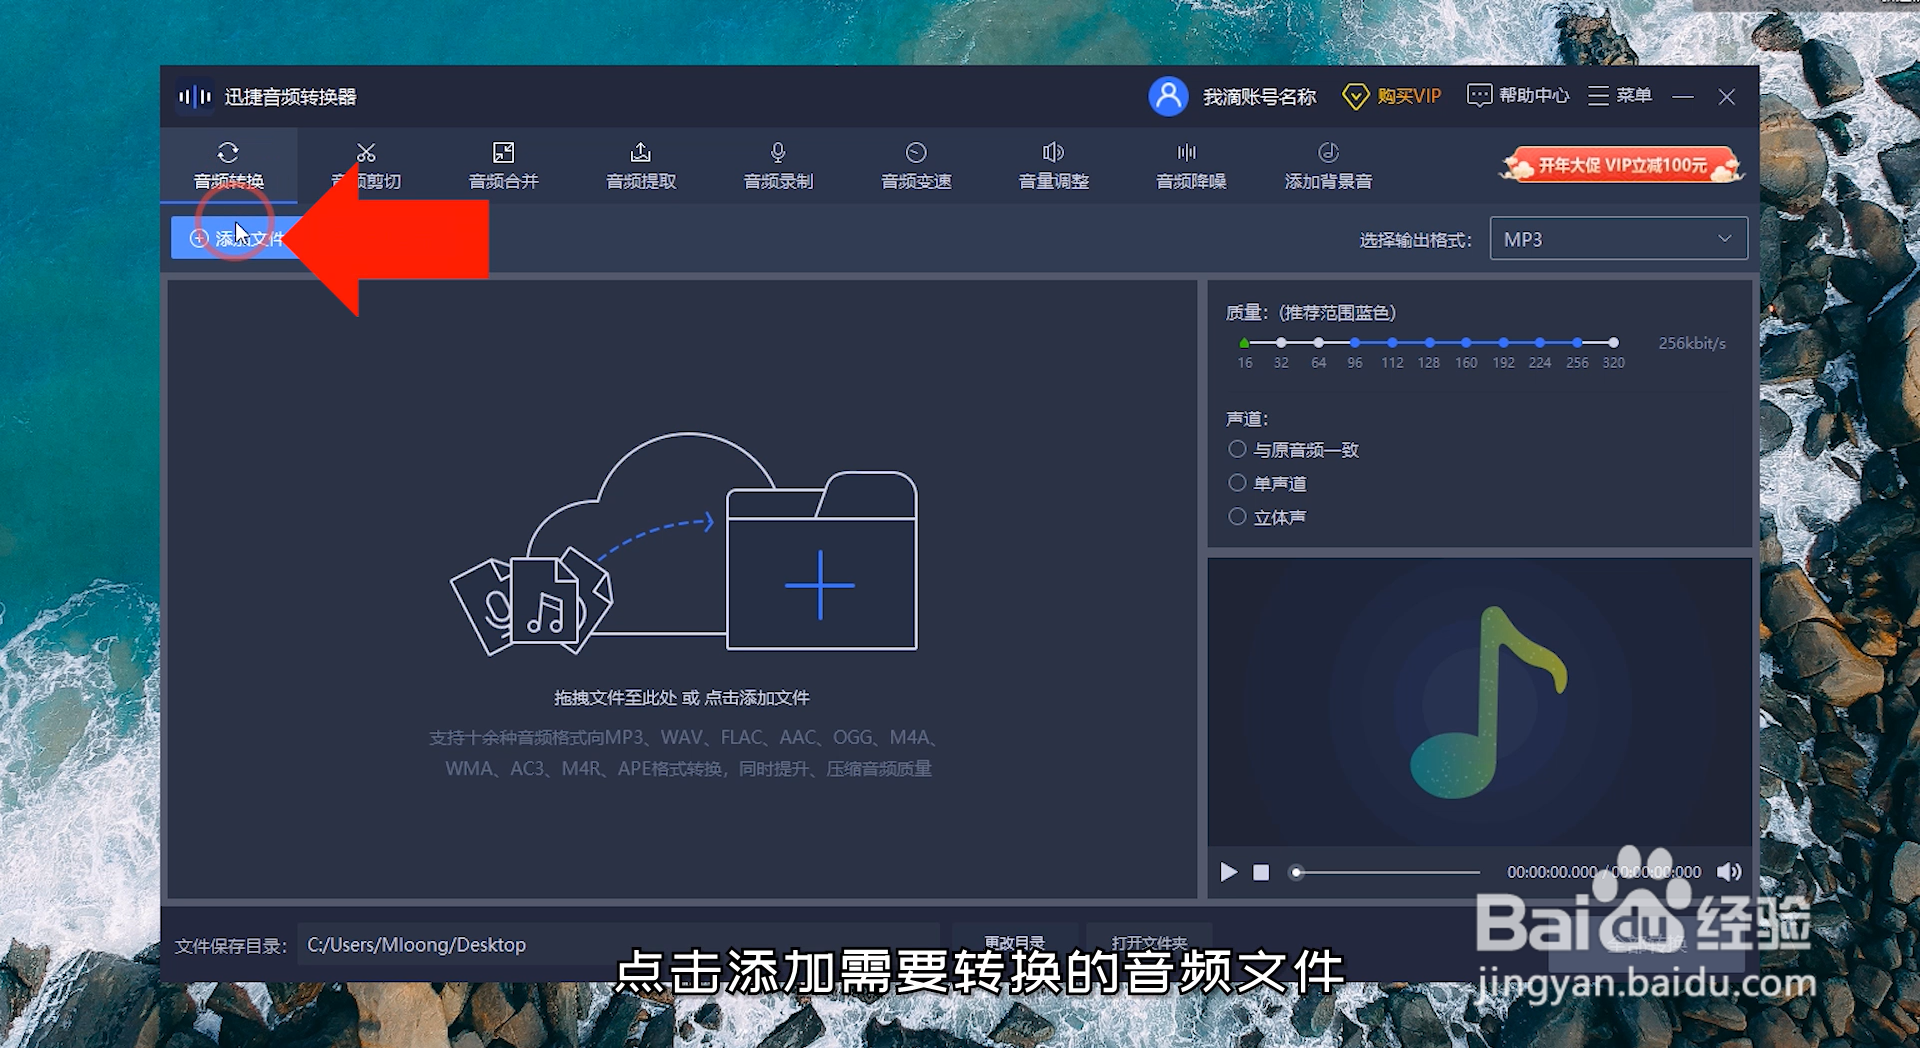Set quality to 32 kbit/s point
The height and width of the screenshot is (1048, 1920).
pos(1281,343)
